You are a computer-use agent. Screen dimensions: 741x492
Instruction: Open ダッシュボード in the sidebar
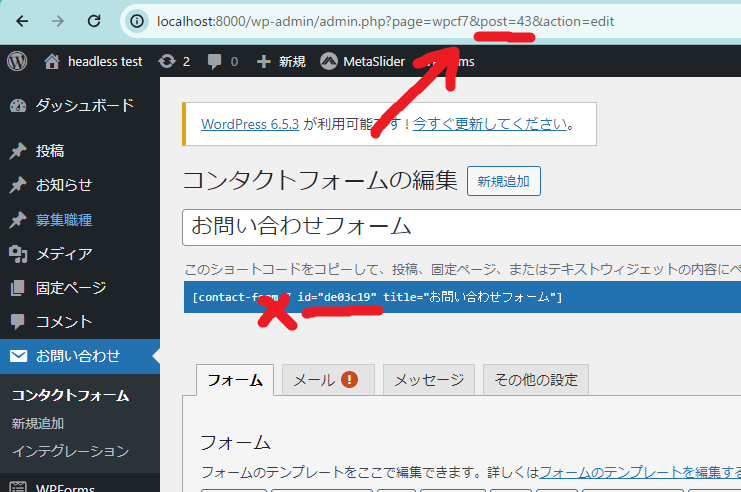85,105
